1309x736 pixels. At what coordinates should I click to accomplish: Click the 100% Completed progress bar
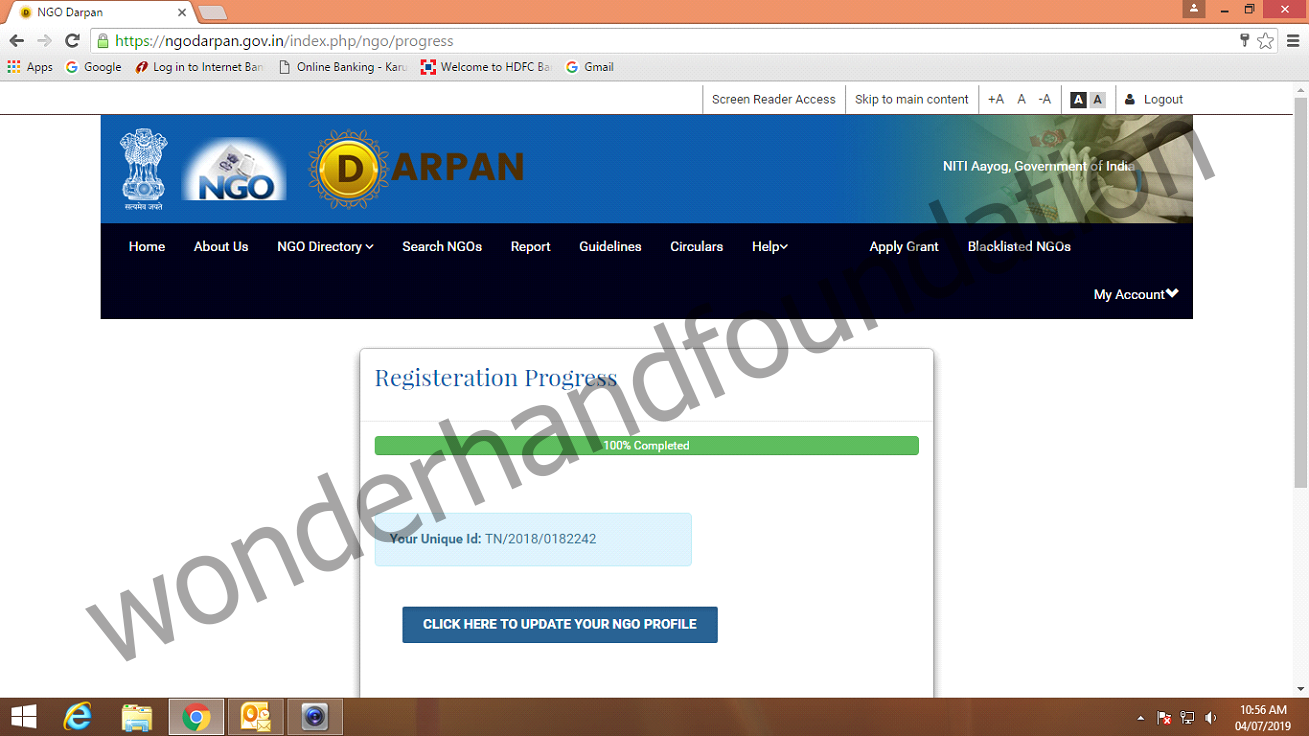point(646,446)
